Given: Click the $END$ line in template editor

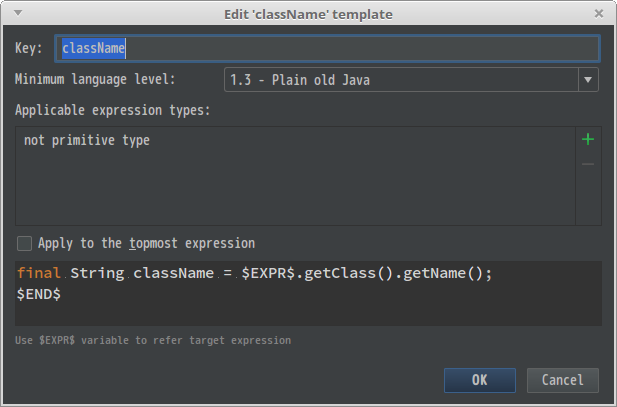Looking at the screenshot, I should coord(39,294).
